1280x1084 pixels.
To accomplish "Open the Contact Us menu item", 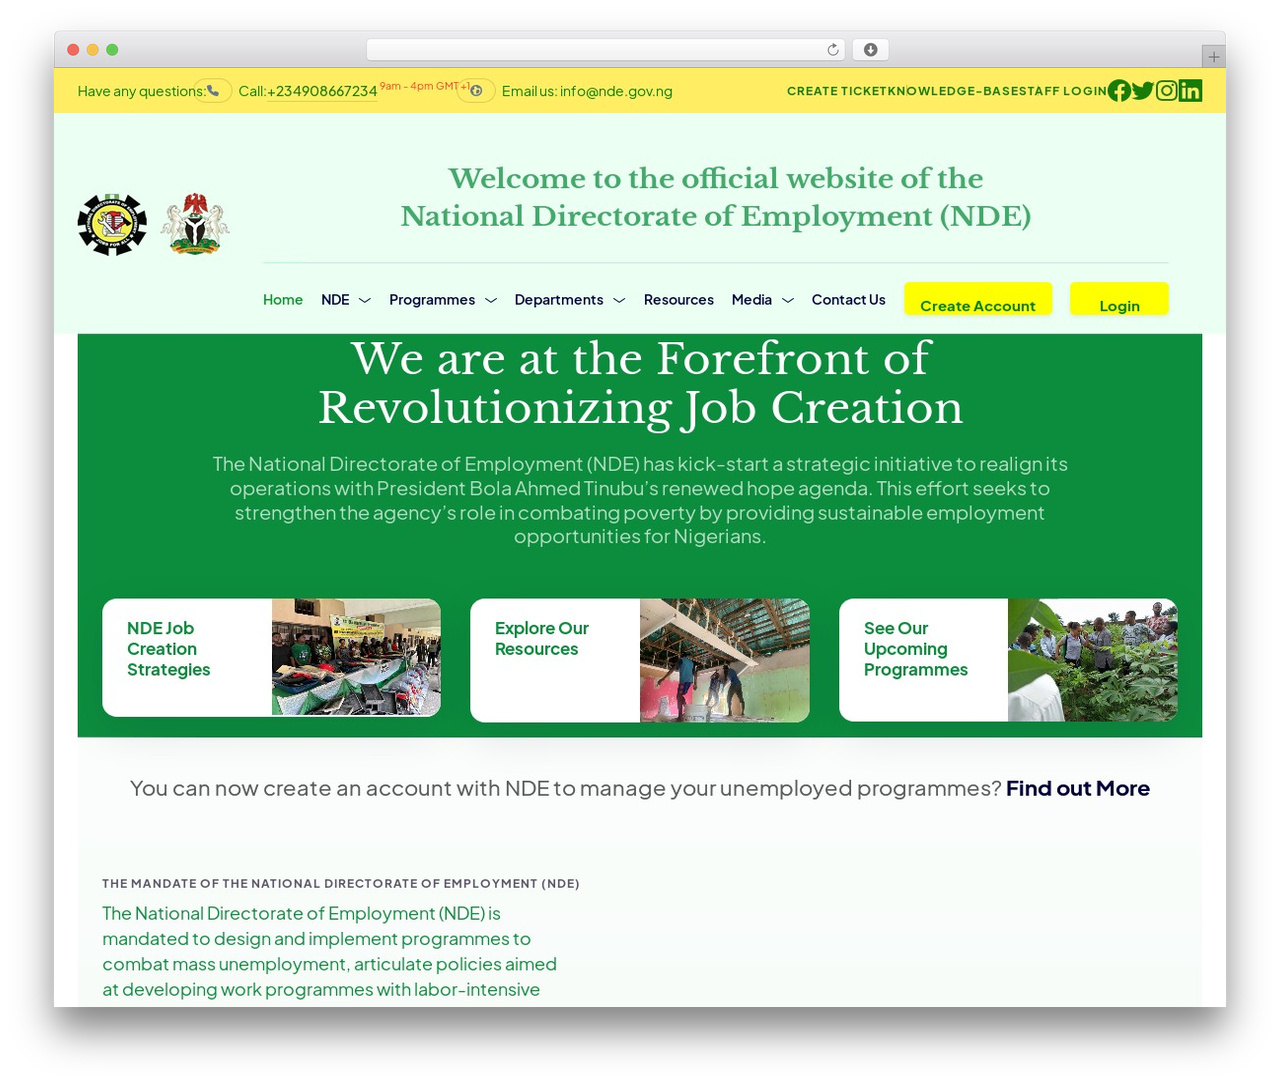I will tap(849, 300).
